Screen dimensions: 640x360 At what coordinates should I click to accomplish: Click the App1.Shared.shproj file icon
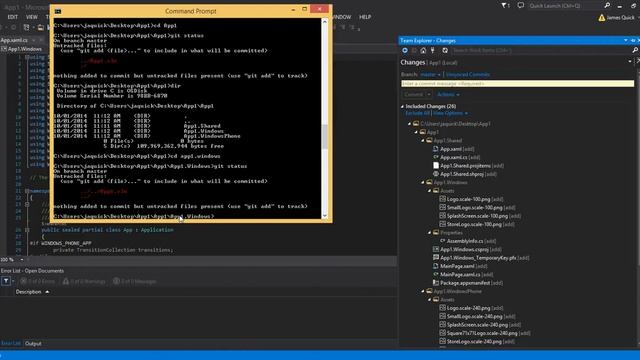click(x=436, y=174)
